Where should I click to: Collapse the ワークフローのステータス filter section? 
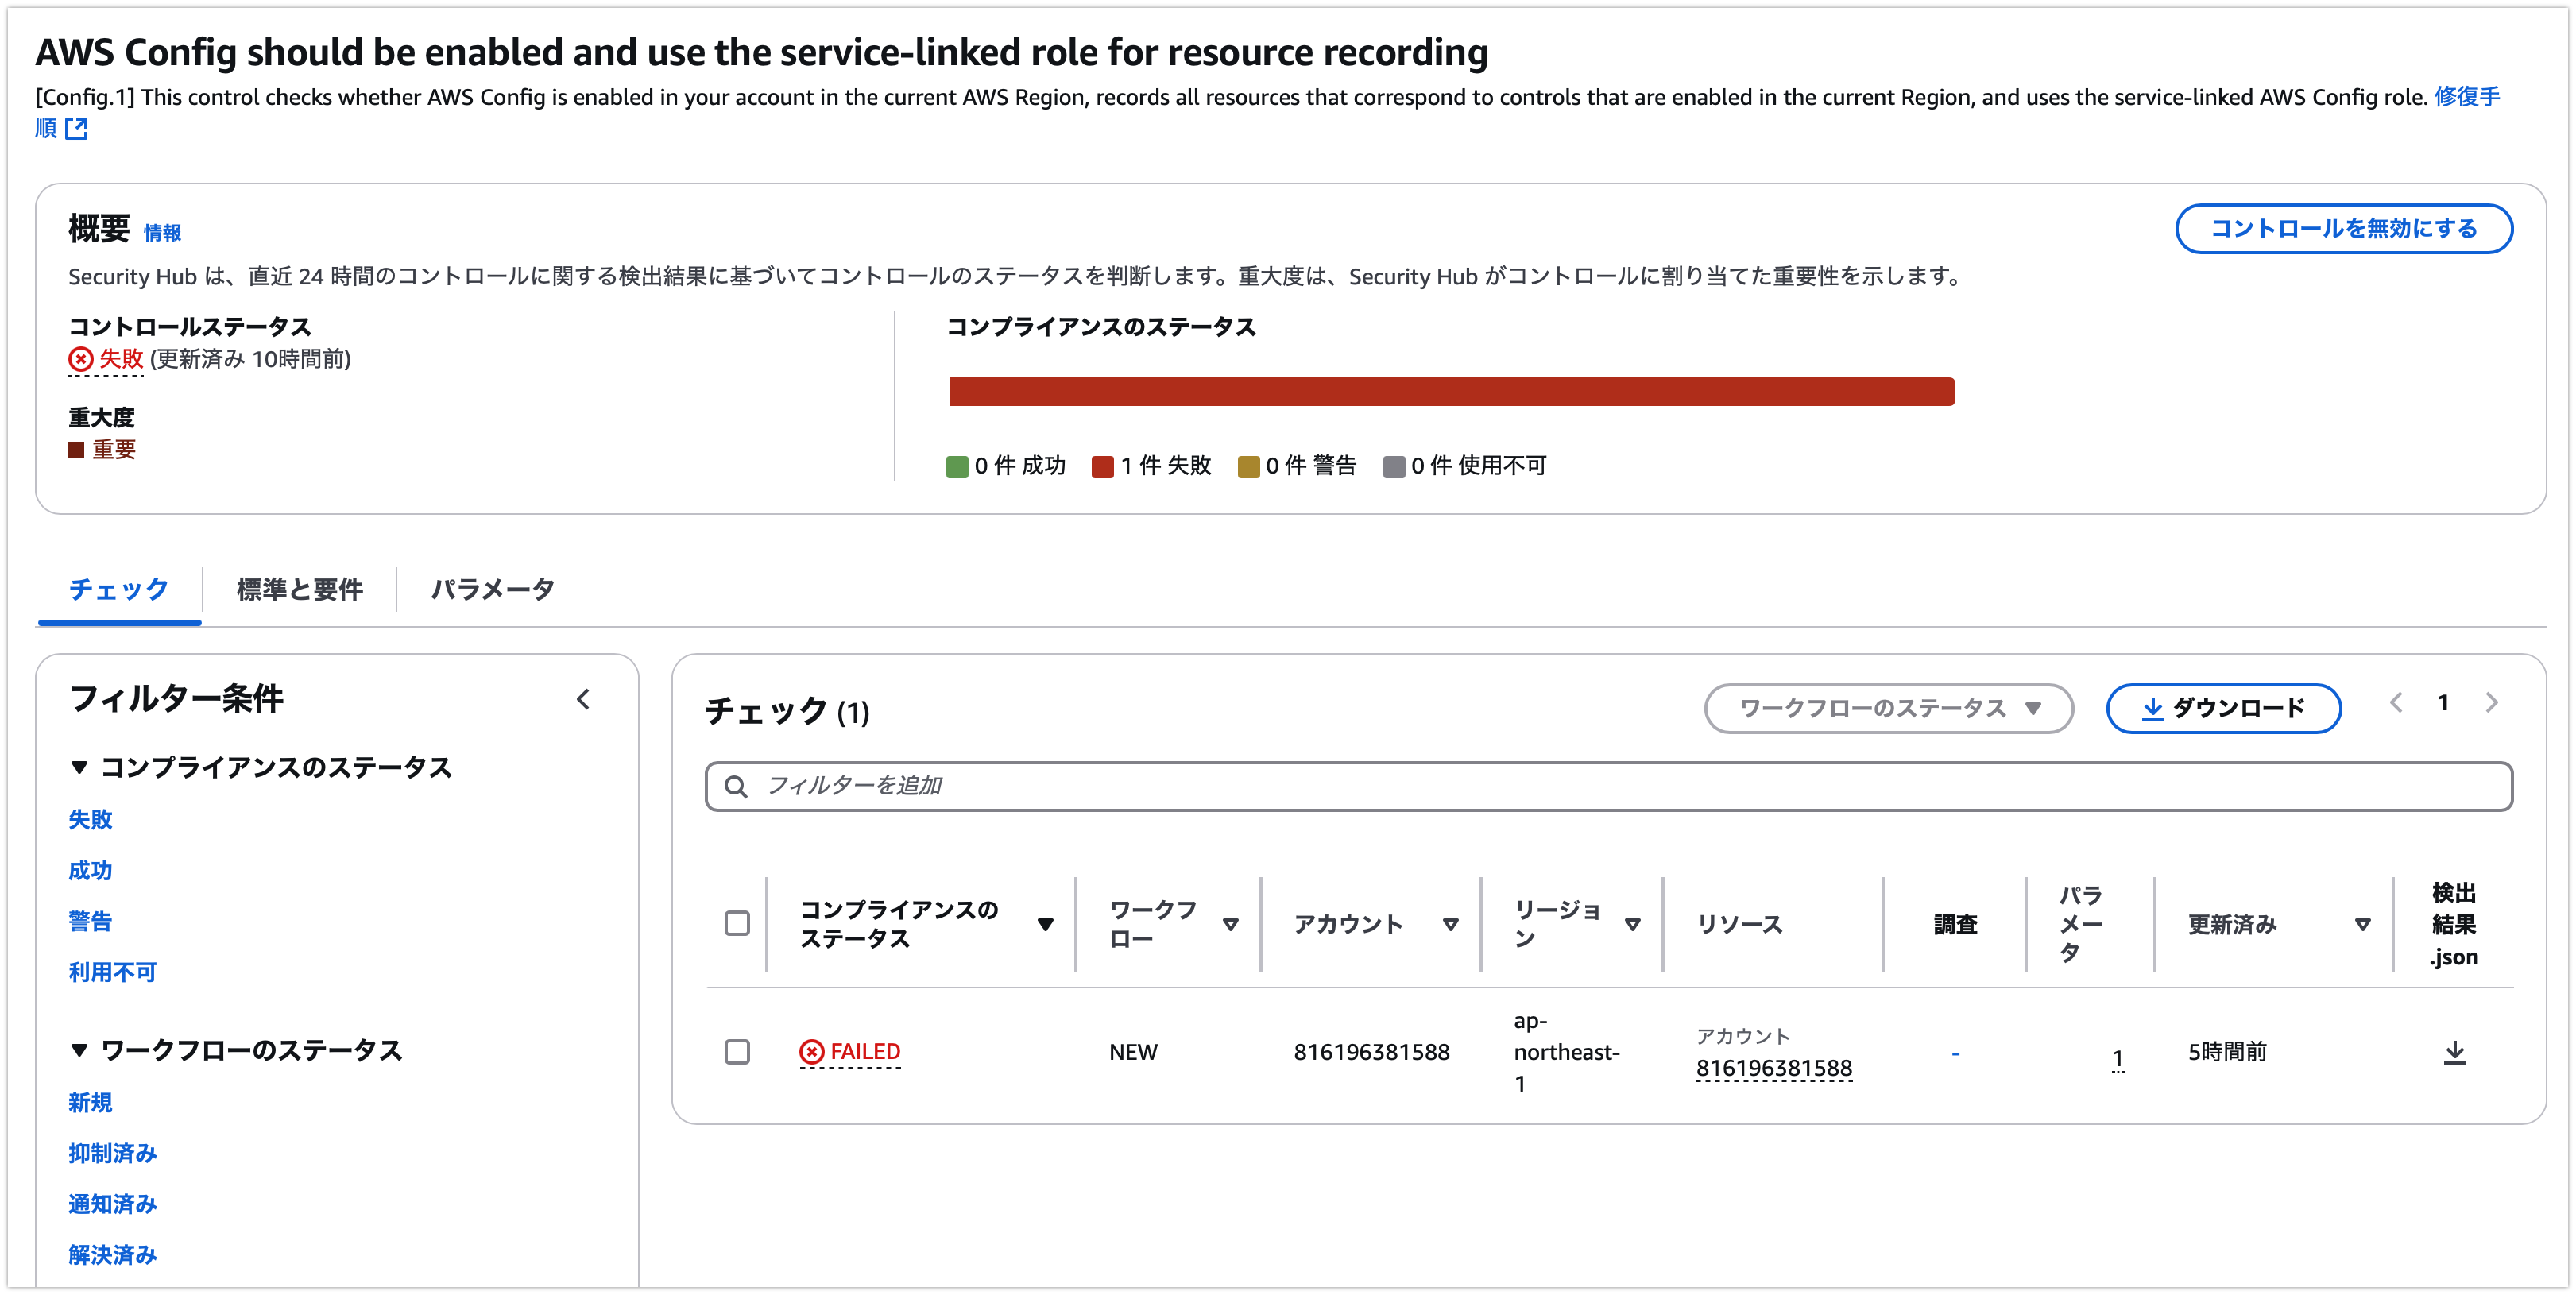click(x=80, y=1051)
